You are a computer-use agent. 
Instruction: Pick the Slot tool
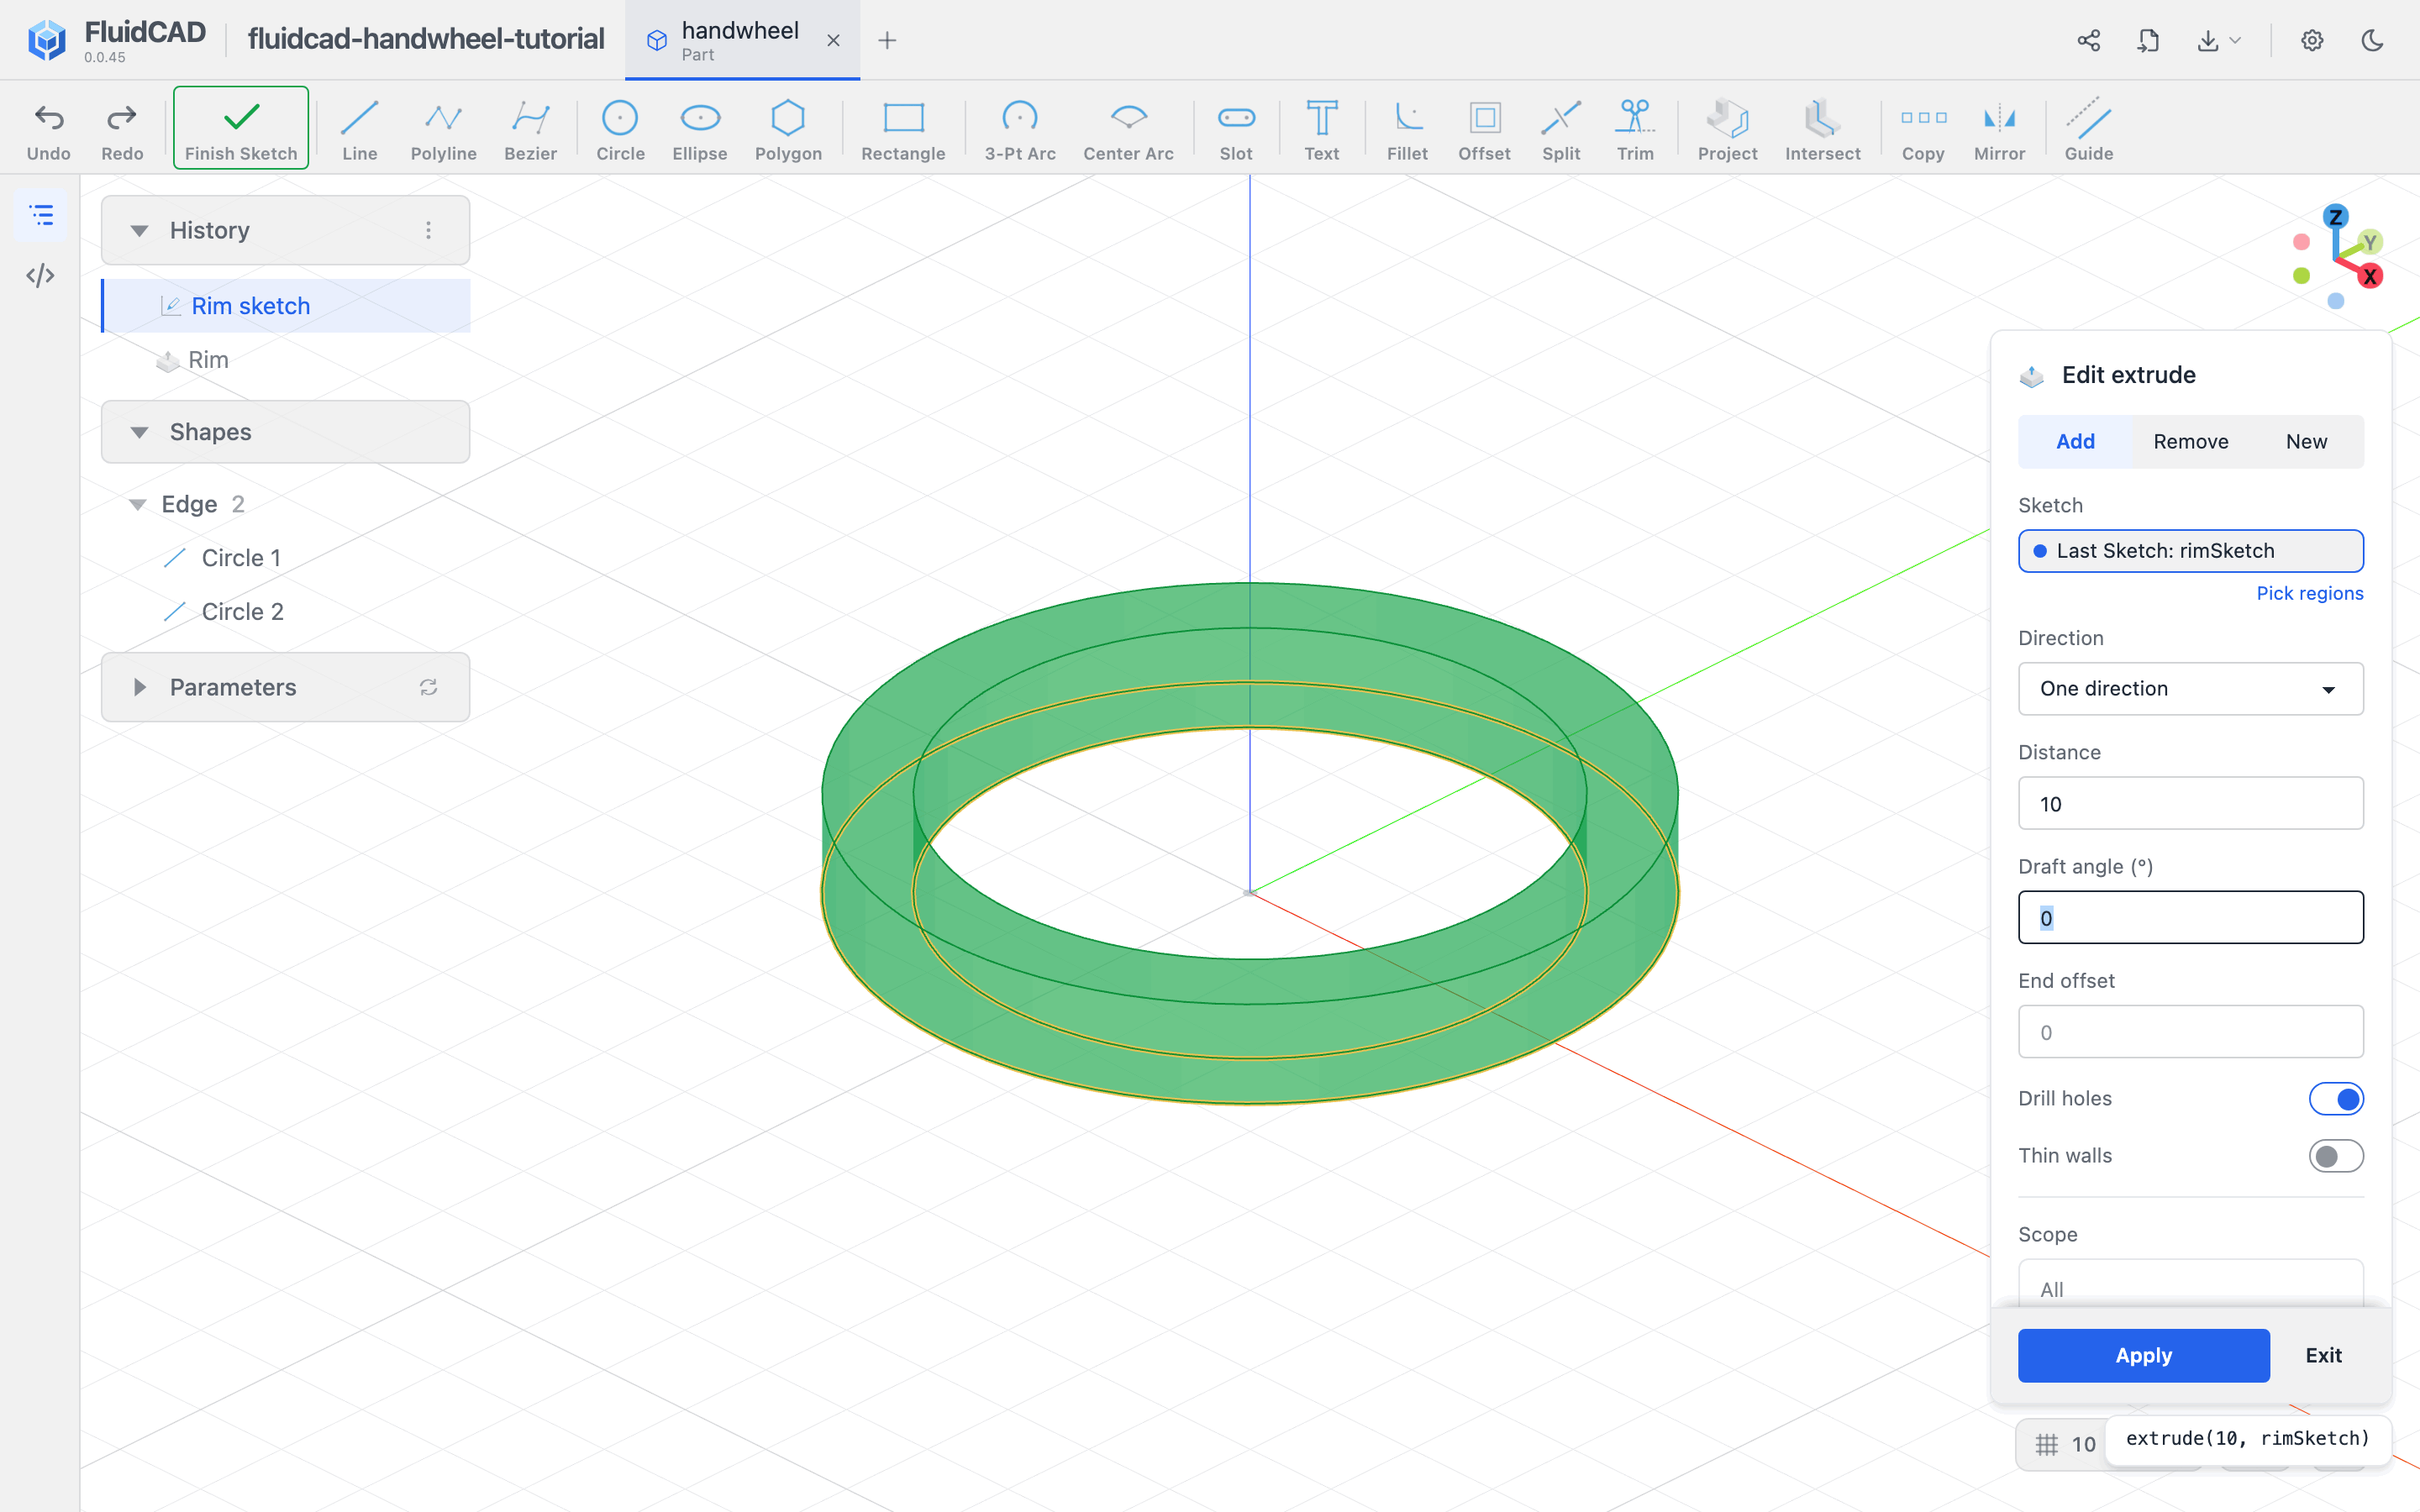click(x=1236, y=130)
